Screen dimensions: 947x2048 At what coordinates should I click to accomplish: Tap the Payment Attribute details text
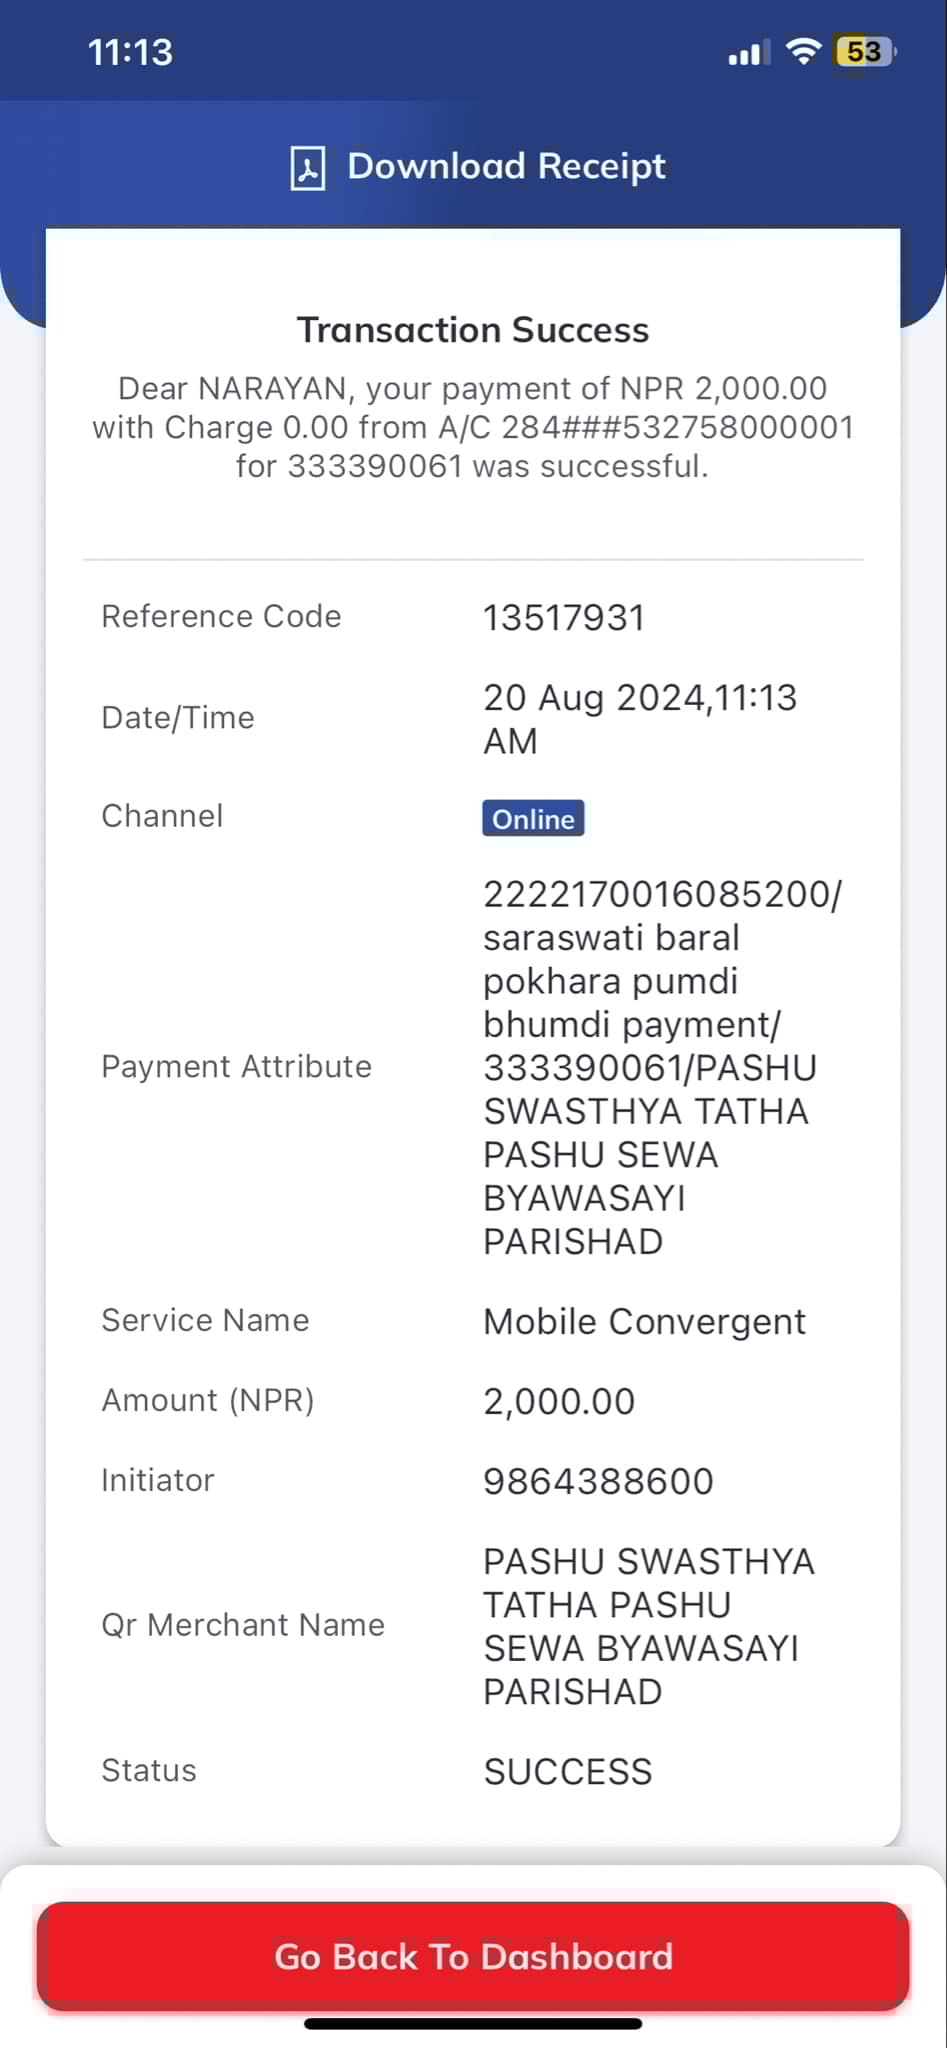click(662, 1067)
